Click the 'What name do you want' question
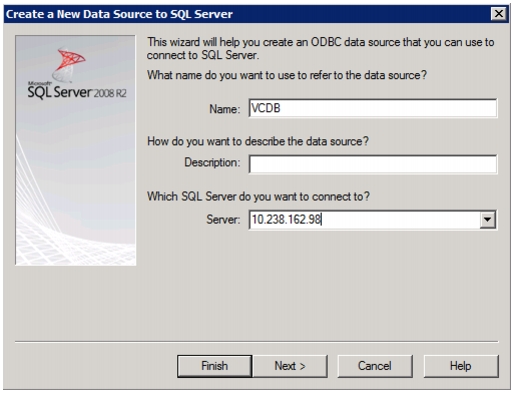The height and width of the screenshot is (410, 513). [x=287, y=75]
